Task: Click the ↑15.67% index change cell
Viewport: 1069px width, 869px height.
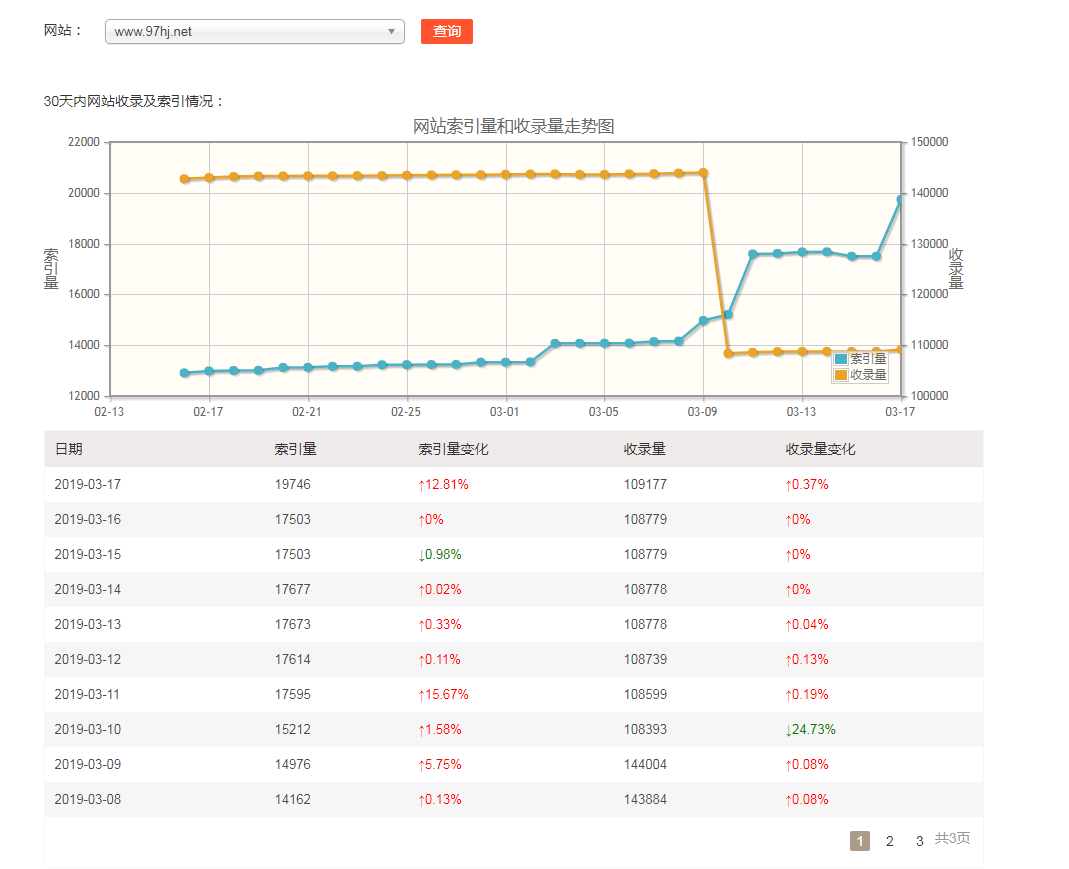Action: pos(443,695)
